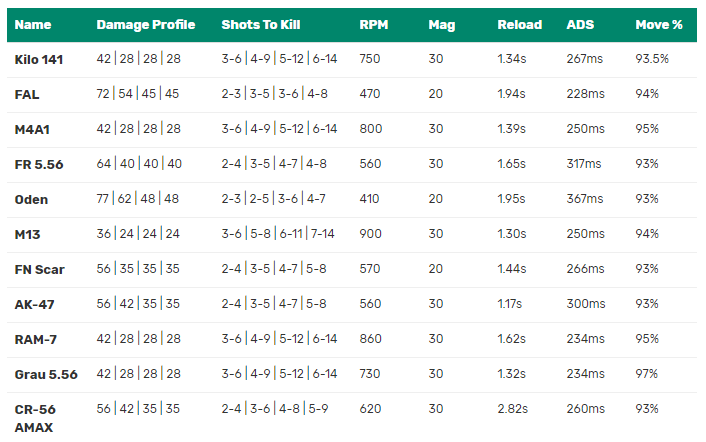This screenshot has height=442, width=706.
Task: Click the AK-47 weapon name
Action: [34, 305]
